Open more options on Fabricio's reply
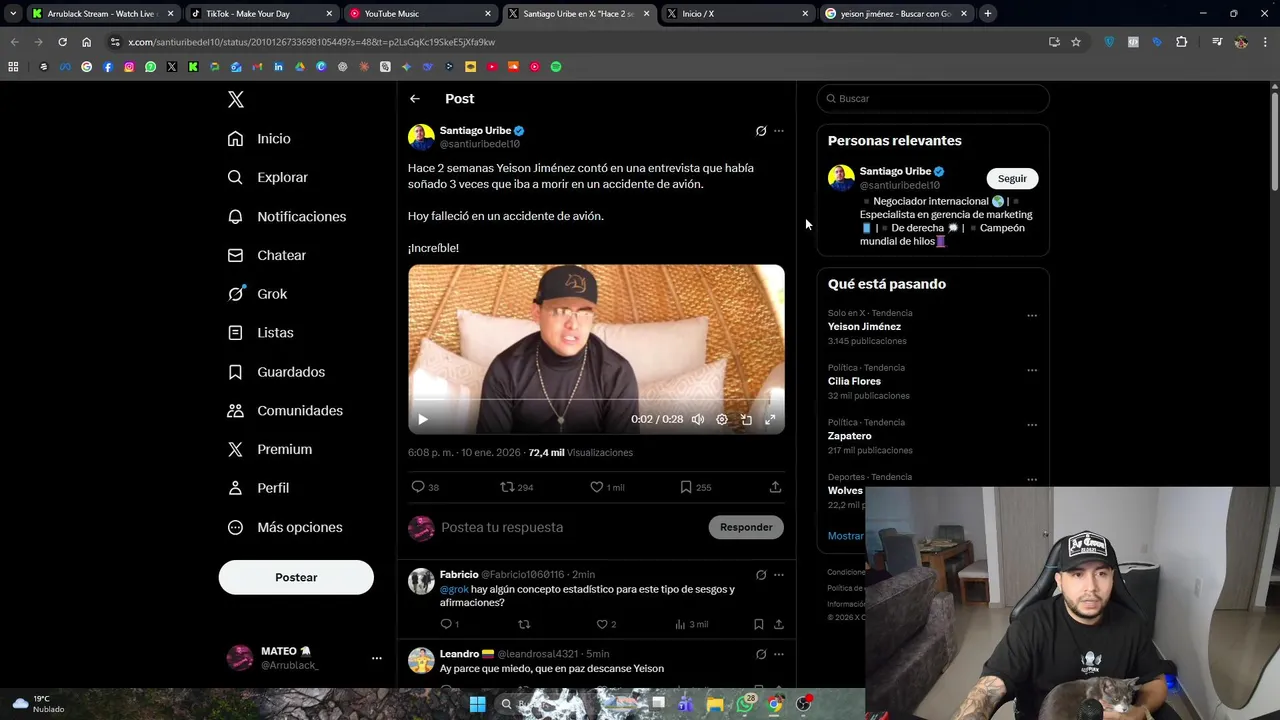The image size is (1280, 720). pos(779,575)
